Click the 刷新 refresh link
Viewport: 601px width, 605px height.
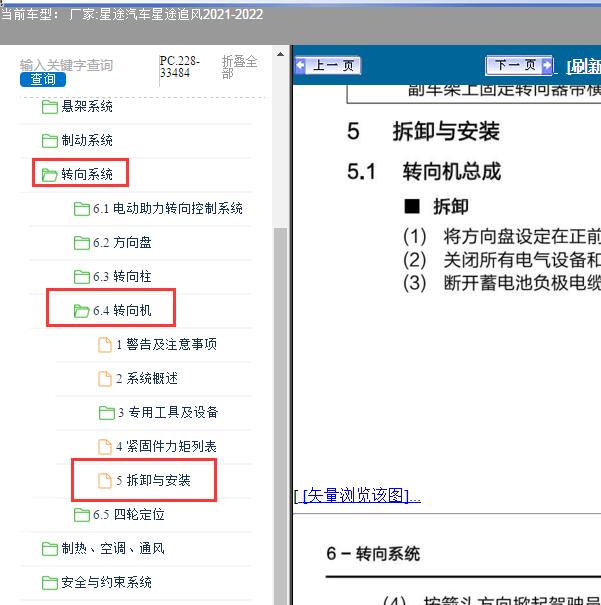[584, 67]
